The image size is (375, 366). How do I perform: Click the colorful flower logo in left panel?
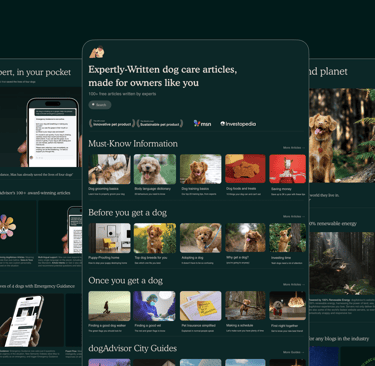point(7,227)
